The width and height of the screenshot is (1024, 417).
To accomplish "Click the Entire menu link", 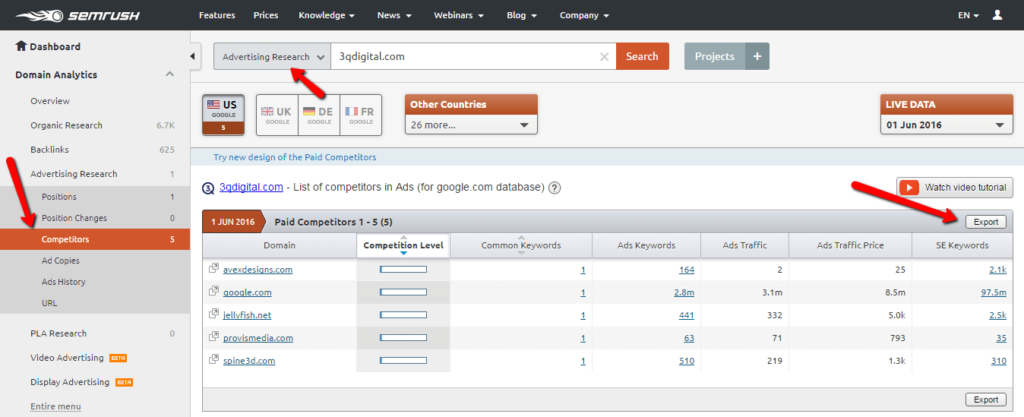I will point(56,407).
